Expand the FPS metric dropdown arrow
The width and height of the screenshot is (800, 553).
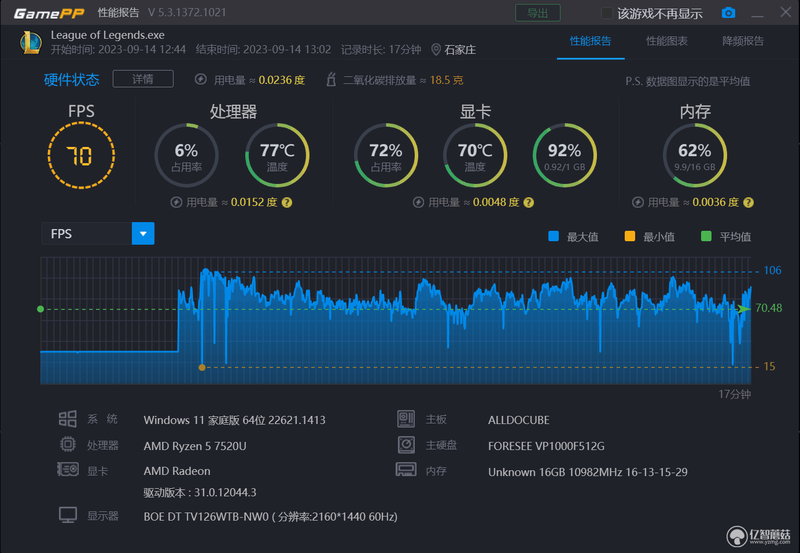click(143, 234)
